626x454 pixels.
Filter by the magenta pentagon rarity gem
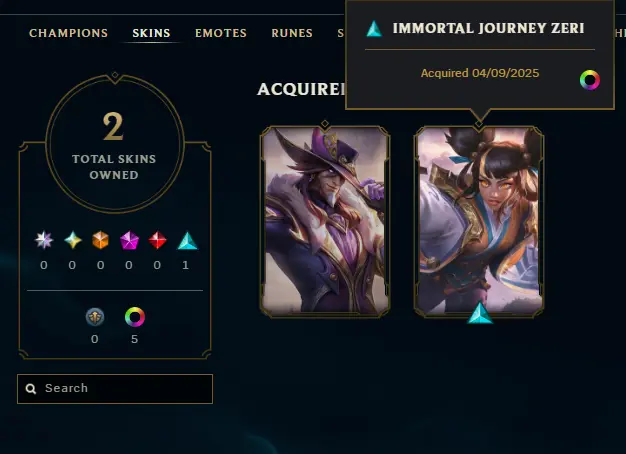[x=129, y=240]
